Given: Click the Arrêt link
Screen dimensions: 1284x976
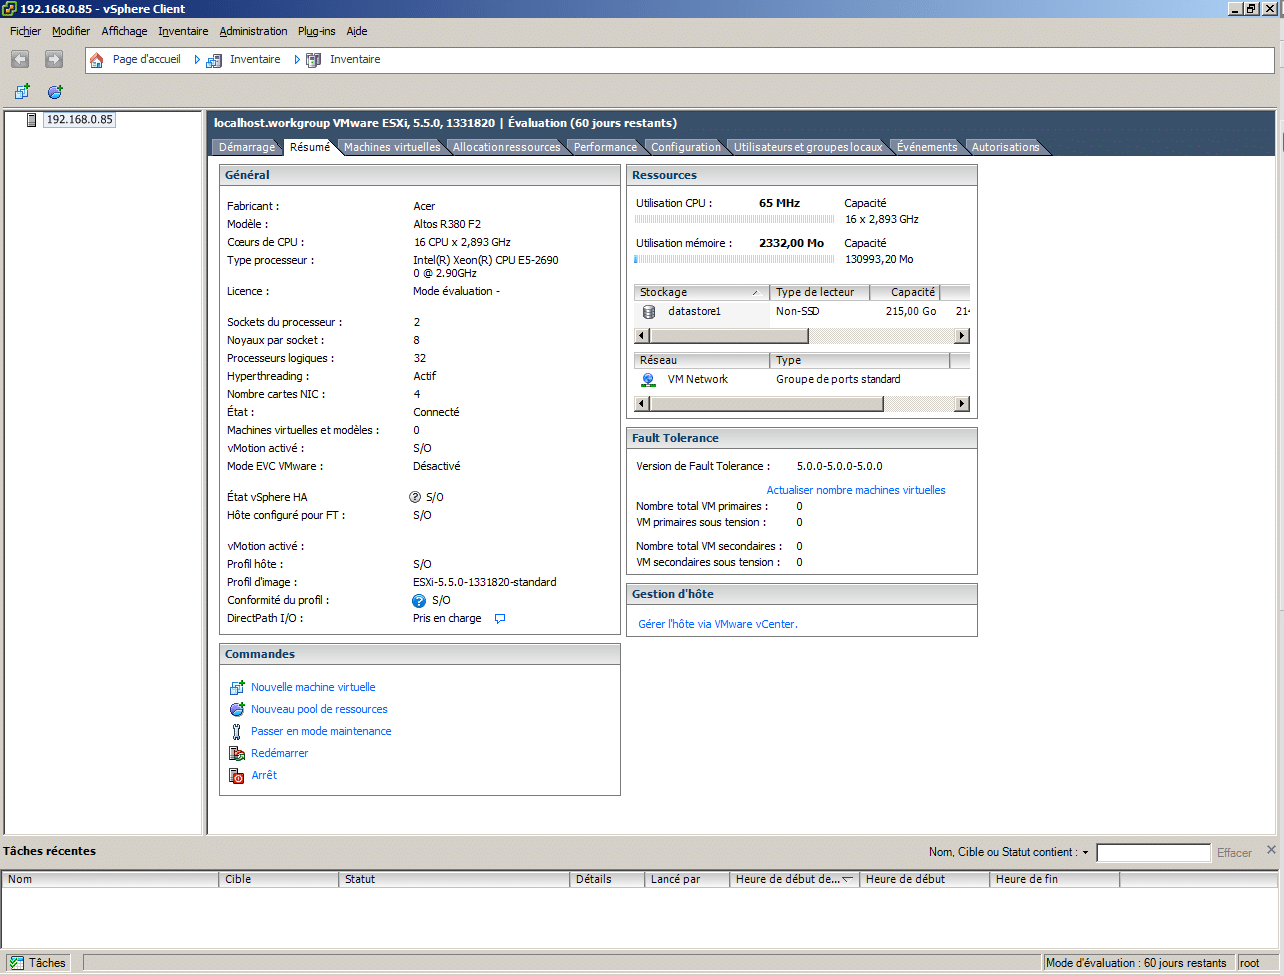Looking at the screenshot, I should pyautogui.click(x=264, y=776).
